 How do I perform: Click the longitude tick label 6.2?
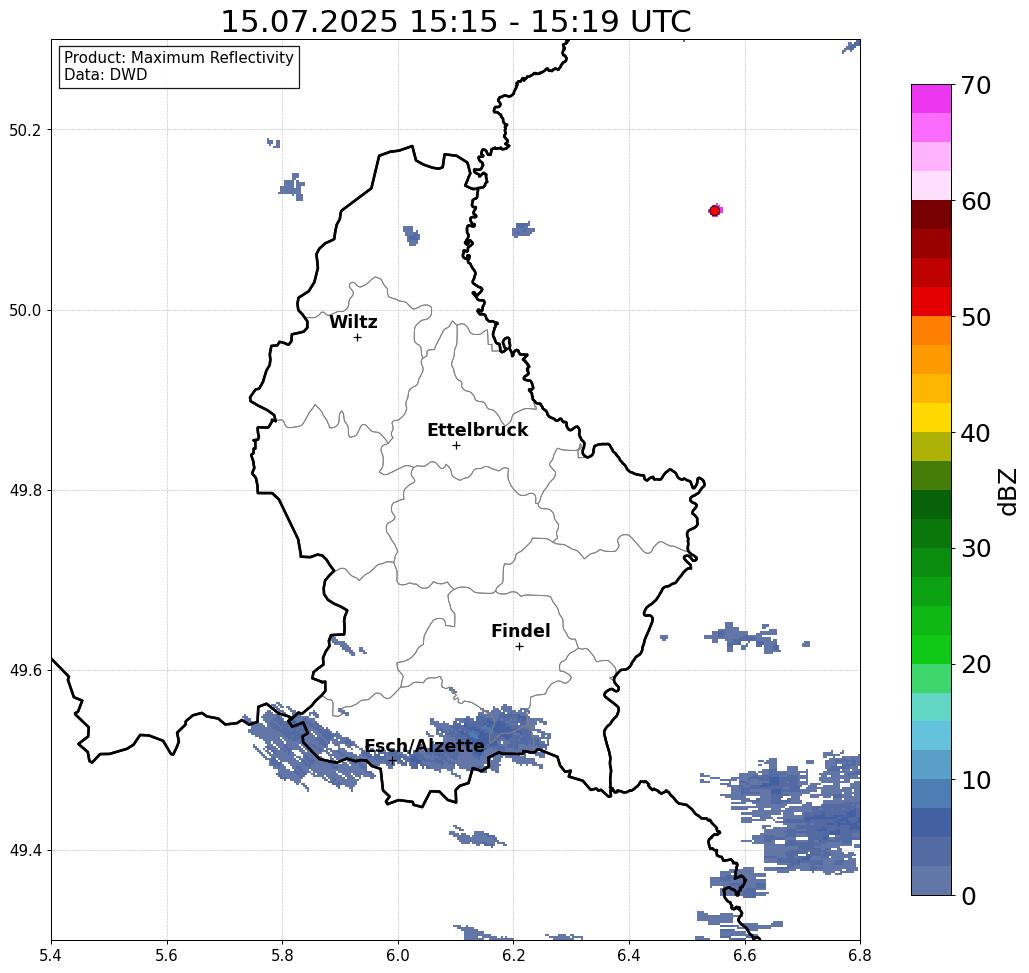(x=514, y=955)
